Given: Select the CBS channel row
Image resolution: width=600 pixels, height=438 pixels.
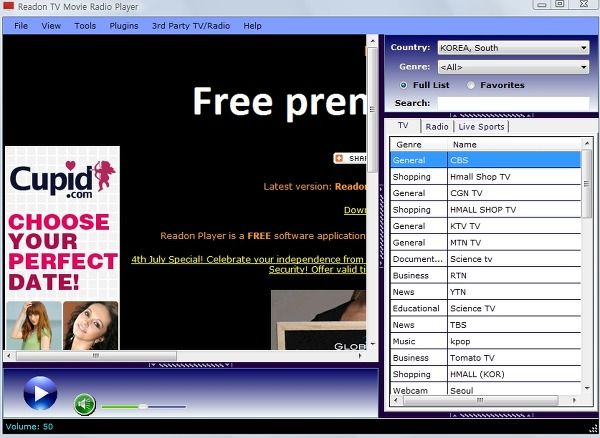Looking at the screenshot, I should 486,160.
